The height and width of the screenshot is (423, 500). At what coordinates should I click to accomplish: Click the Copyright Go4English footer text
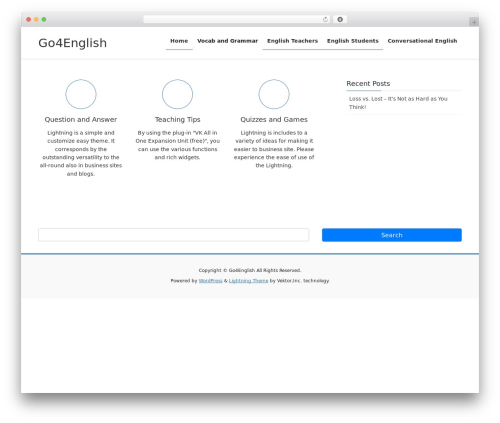pos(250,270)
